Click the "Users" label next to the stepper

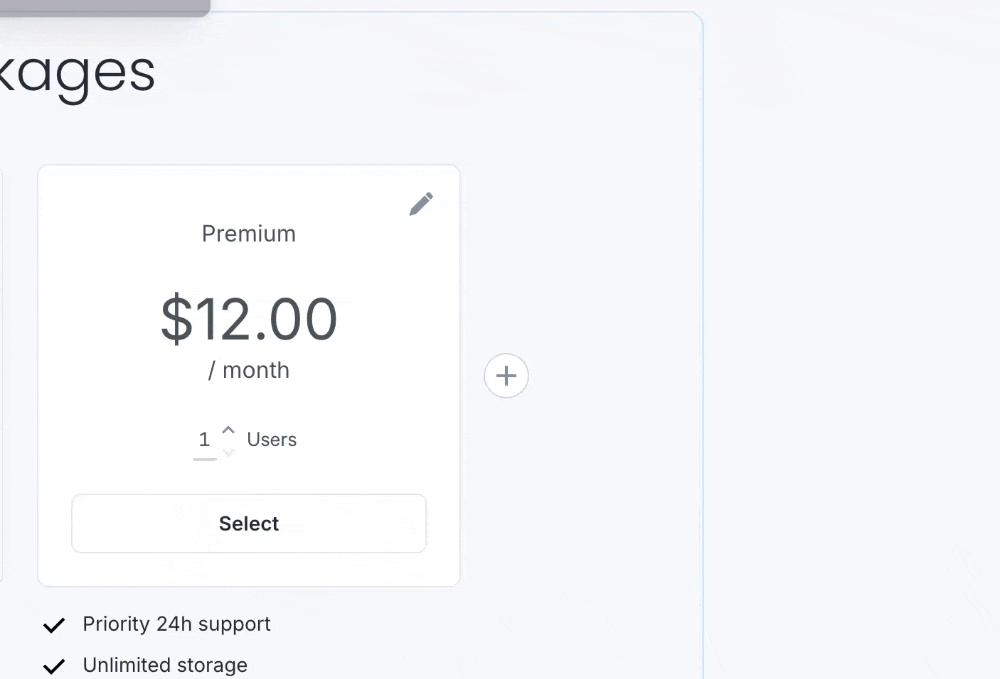pos(272,440)
